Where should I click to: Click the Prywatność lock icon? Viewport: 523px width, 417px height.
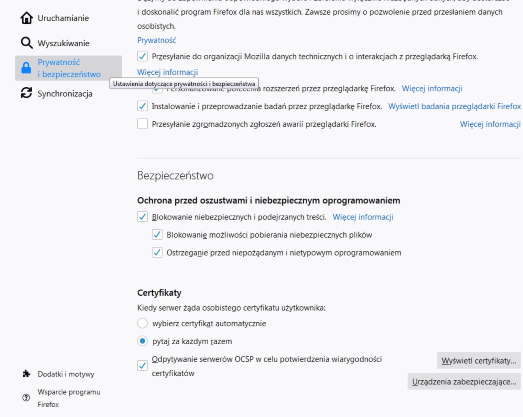(x=26, y=68)
